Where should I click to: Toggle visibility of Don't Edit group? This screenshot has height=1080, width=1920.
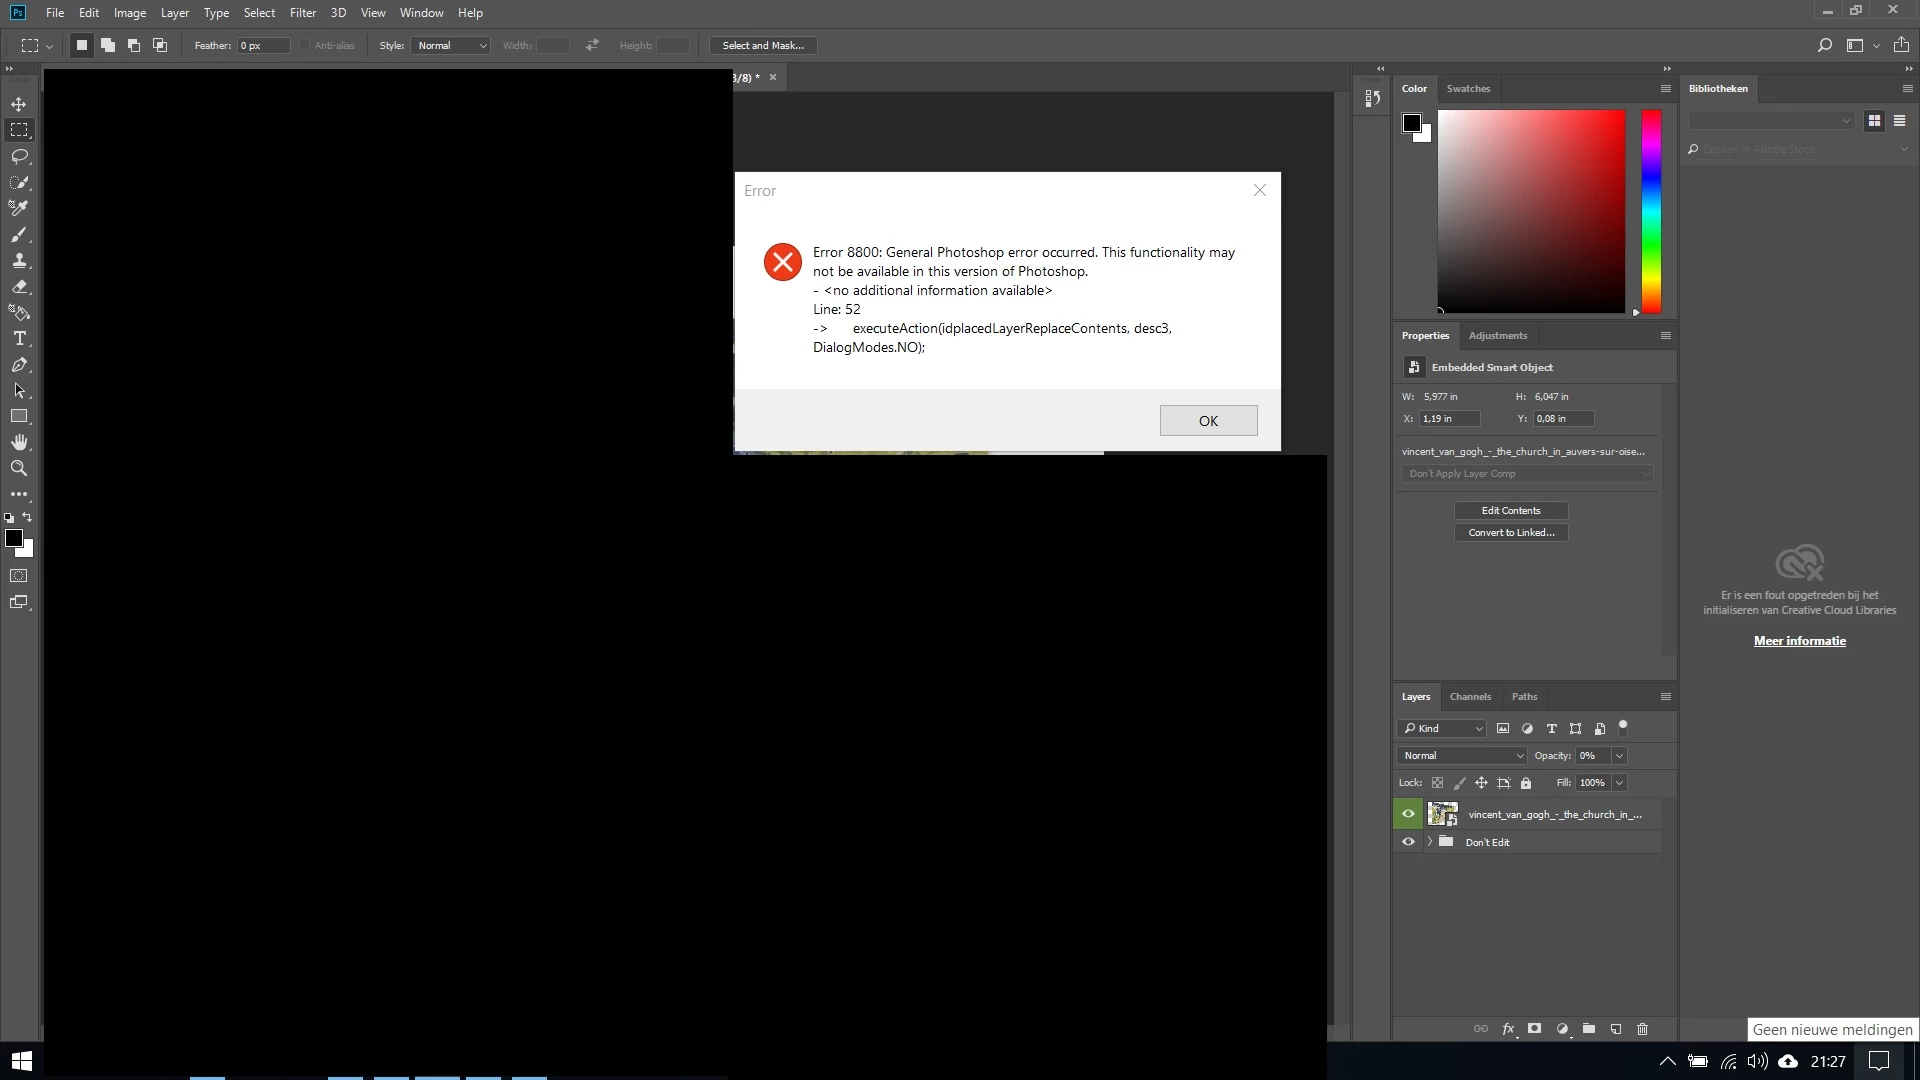[x=1408, y=842]
